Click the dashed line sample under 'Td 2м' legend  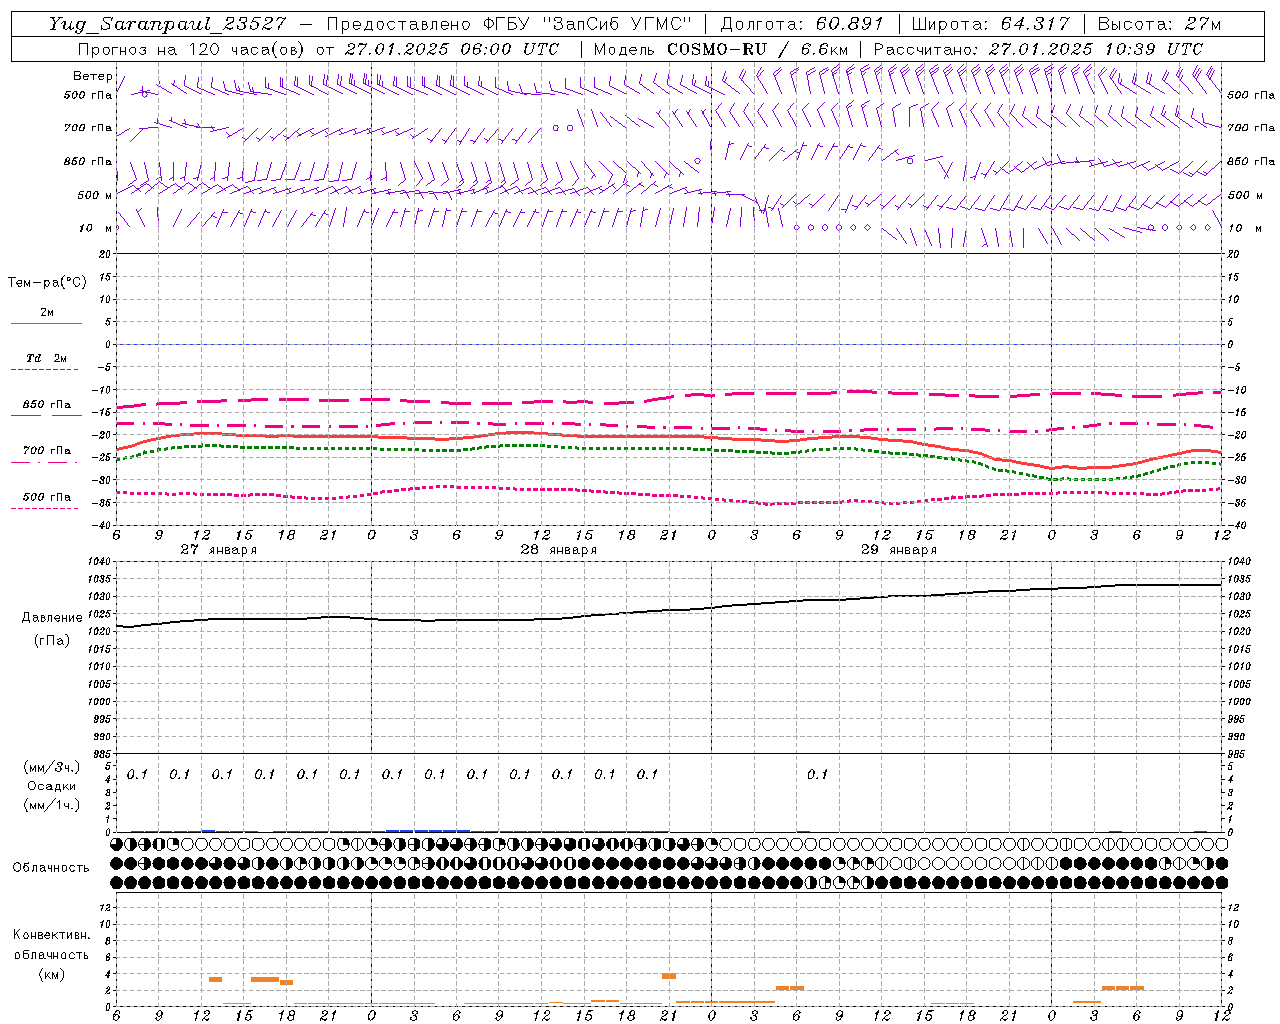point(46,370)
